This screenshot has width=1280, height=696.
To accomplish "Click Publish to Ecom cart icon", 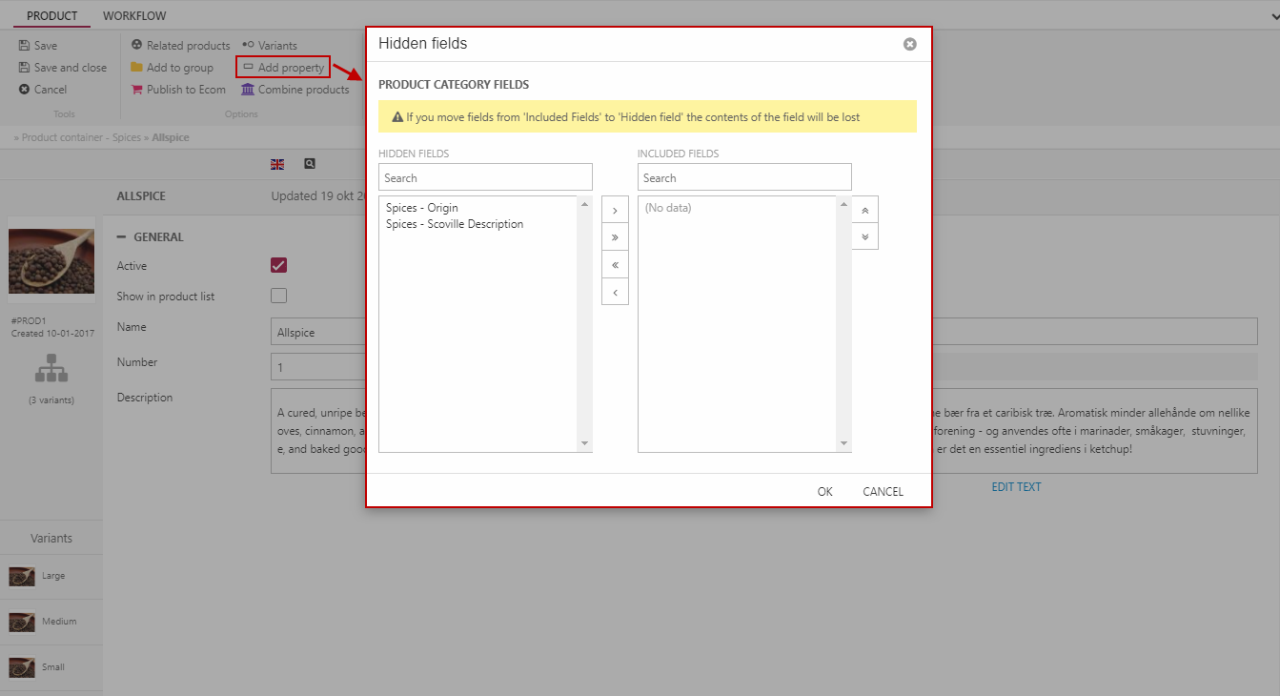I will point(137,90).
